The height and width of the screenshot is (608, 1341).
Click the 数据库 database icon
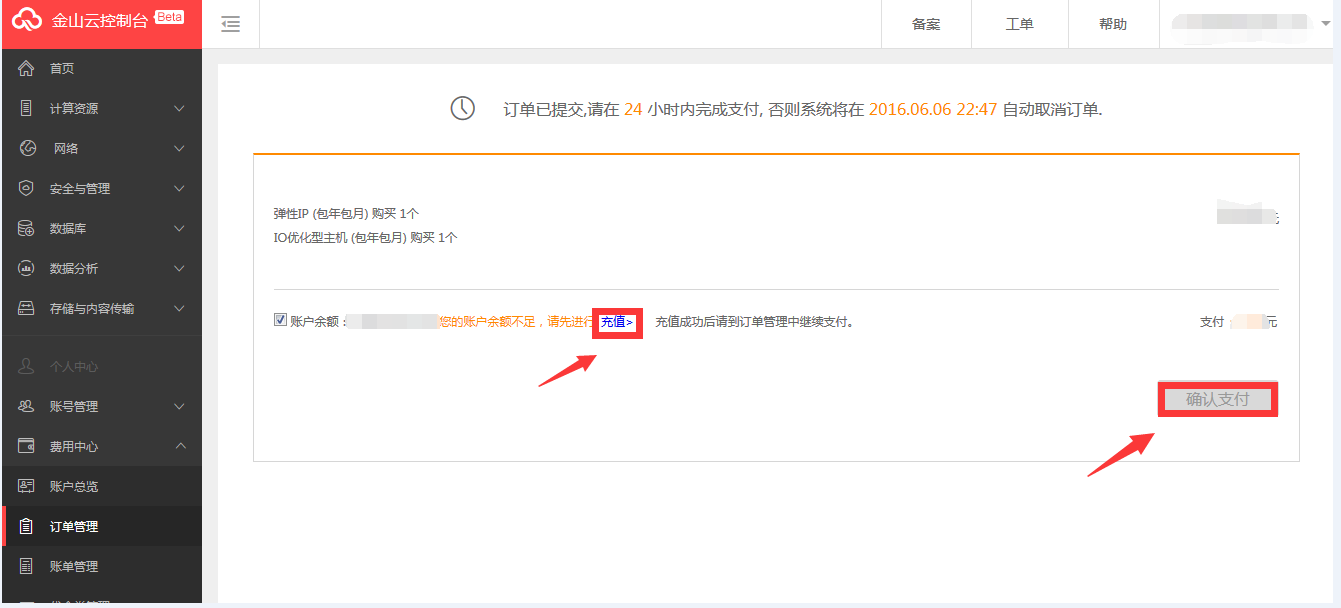tap(27, 228)
